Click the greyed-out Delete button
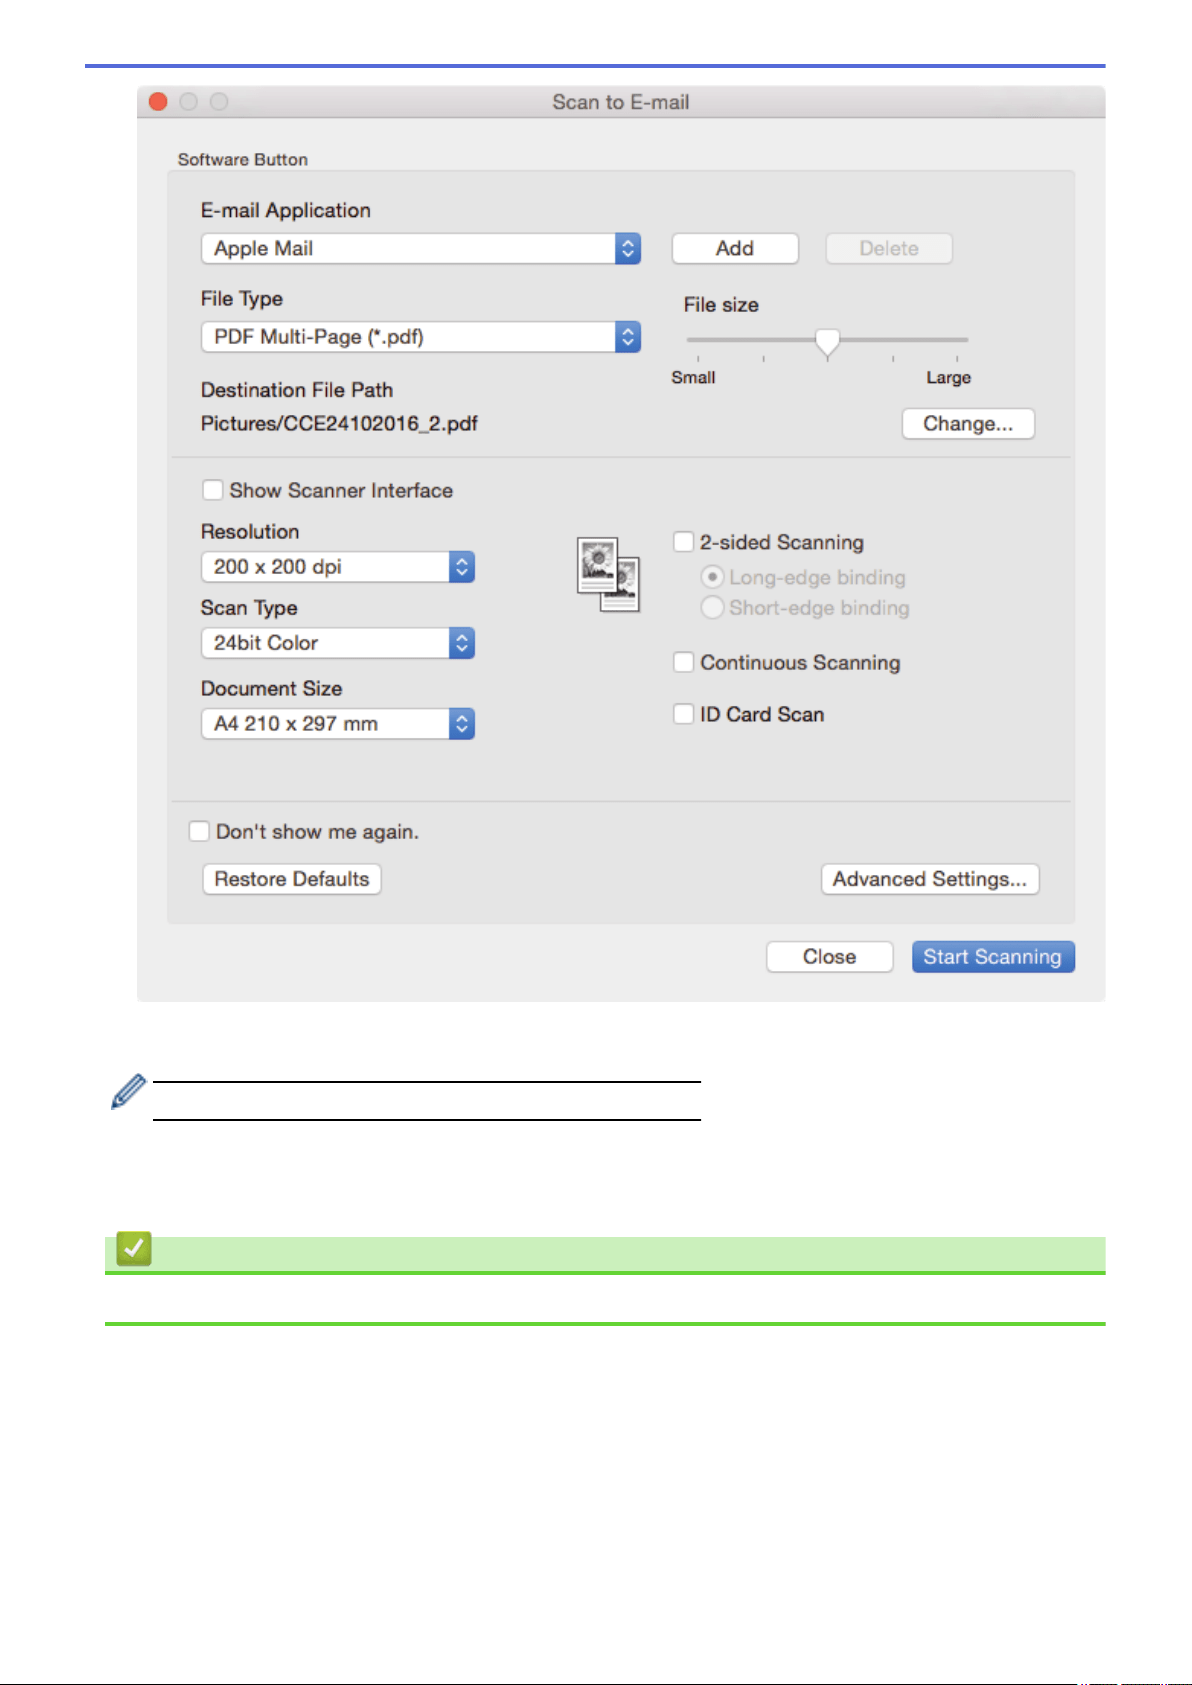1192x1685 pixels. (x=889, y=248)
